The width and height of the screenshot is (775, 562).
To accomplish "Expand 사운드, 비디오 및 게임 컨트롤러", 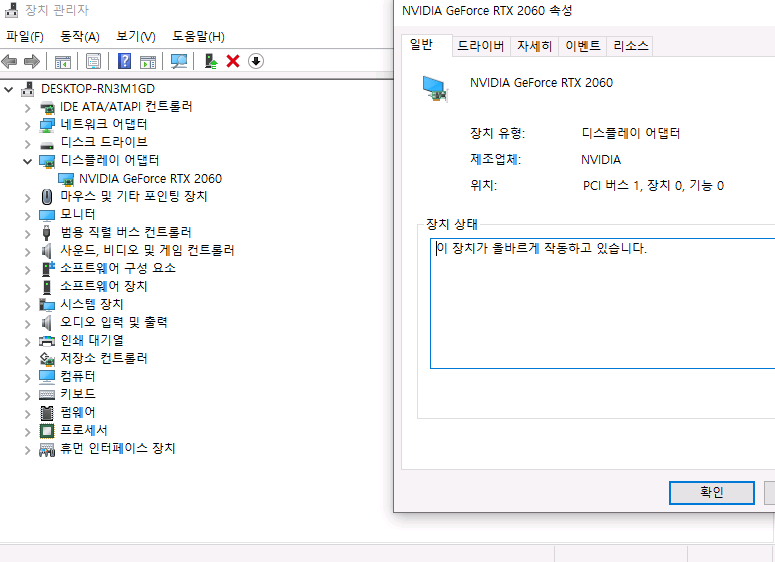I will pyautogui.click(x=28, y=252).
